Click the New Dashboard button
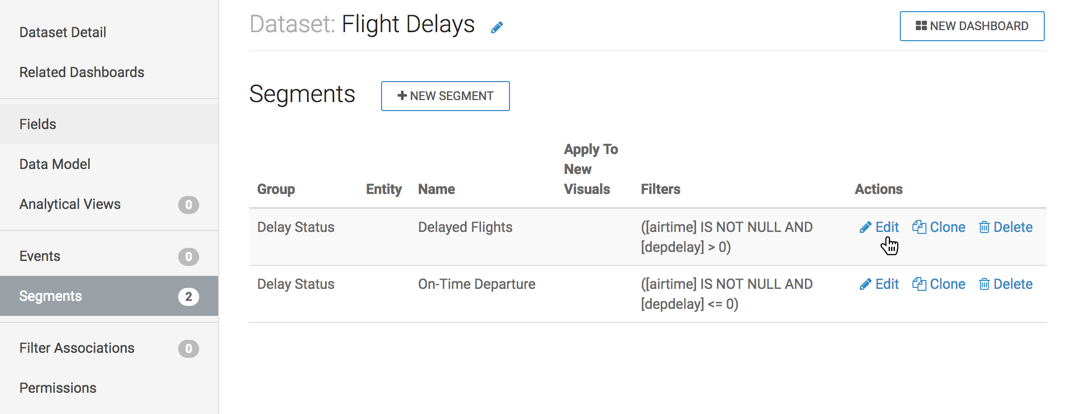 pyautogui.click(x=972, y=26)
